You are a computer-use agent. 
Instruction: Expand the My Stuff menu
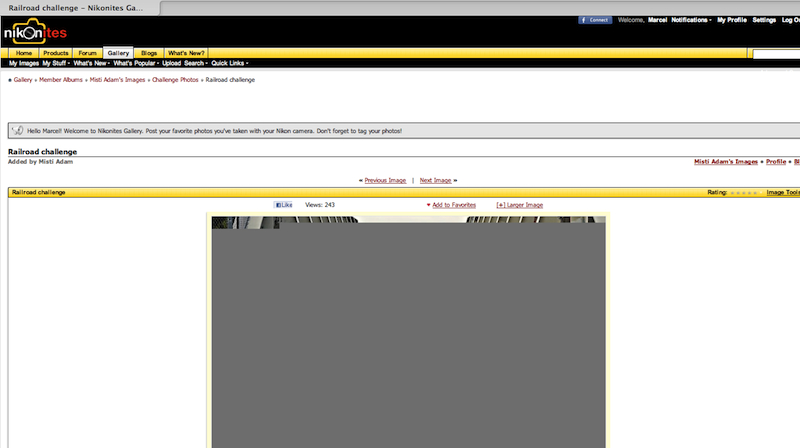point(55,63)
